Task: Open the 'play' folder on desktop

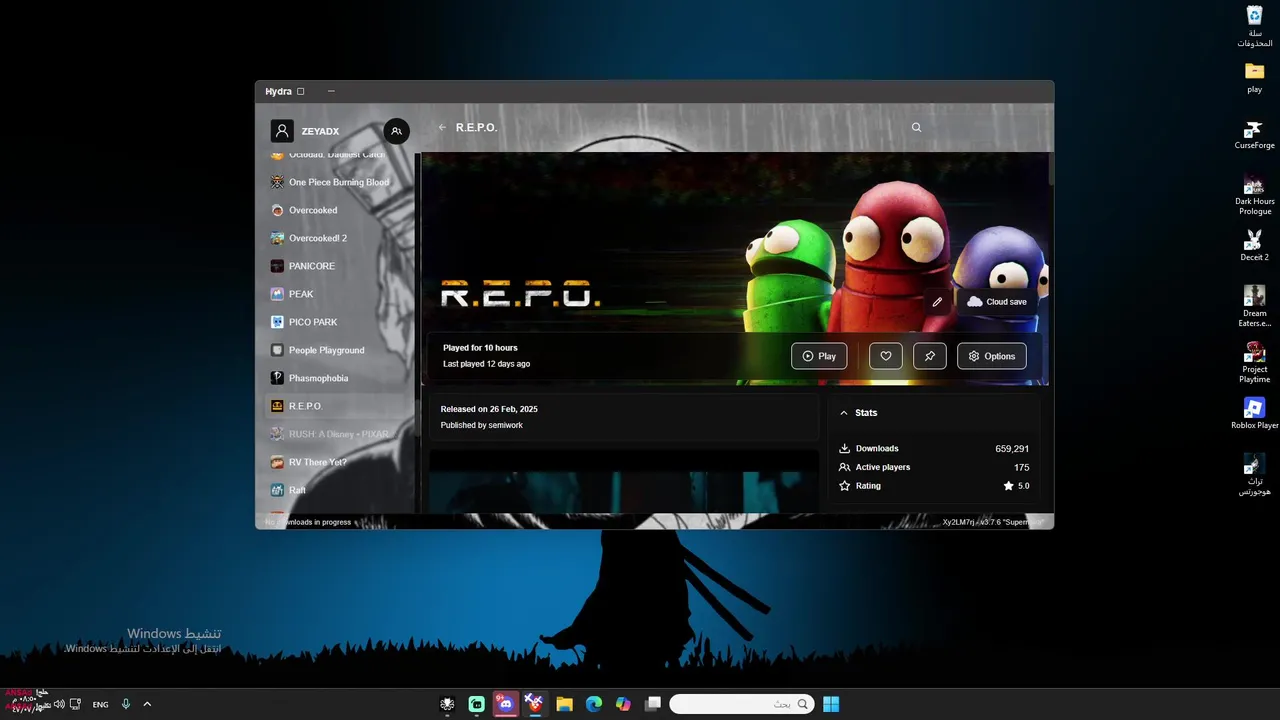Action: coord(1254,77)
